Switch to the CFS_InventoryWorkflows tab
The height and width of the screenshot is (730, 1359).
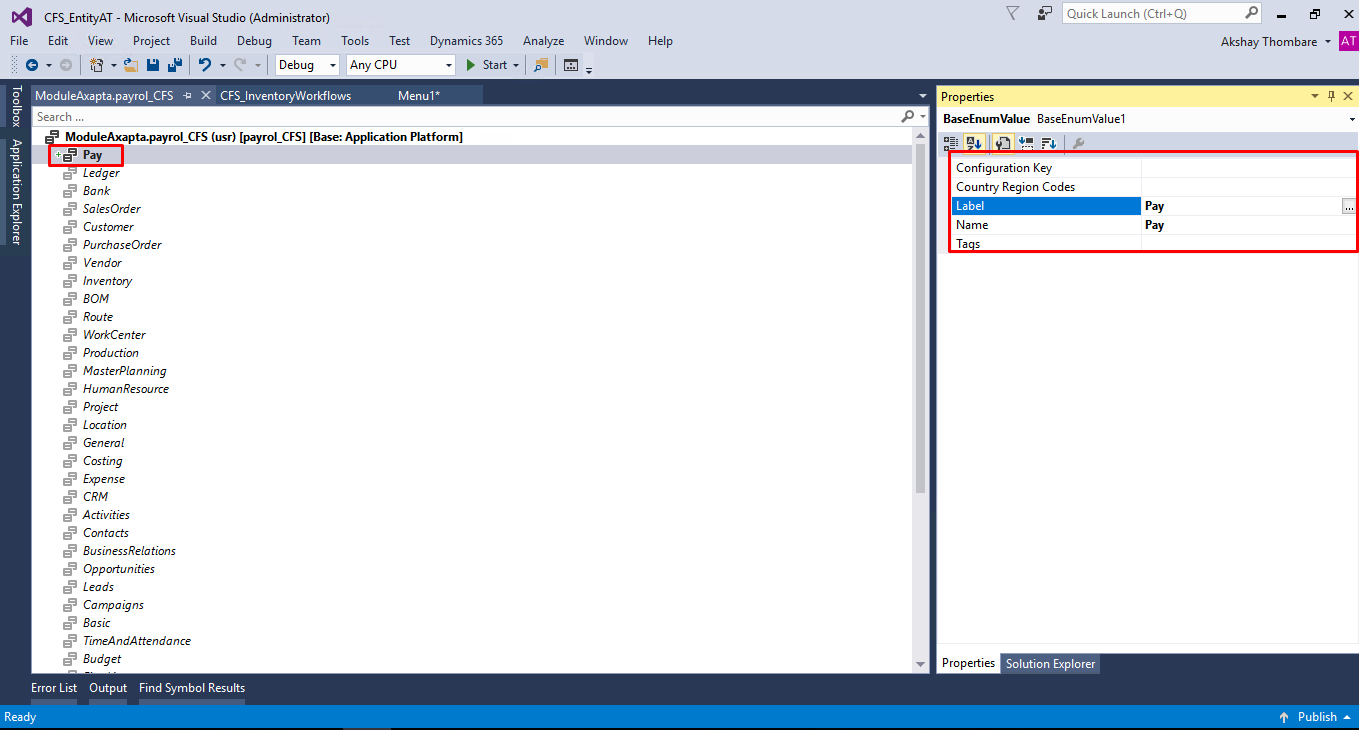[x=286, y=96]
